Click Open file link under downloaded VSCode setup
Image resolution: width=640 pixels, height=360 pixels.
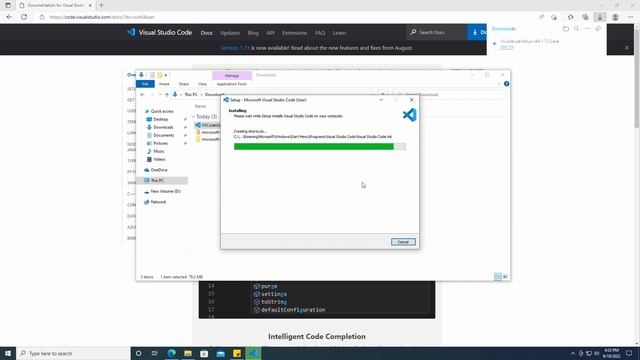tap(507, 47)
